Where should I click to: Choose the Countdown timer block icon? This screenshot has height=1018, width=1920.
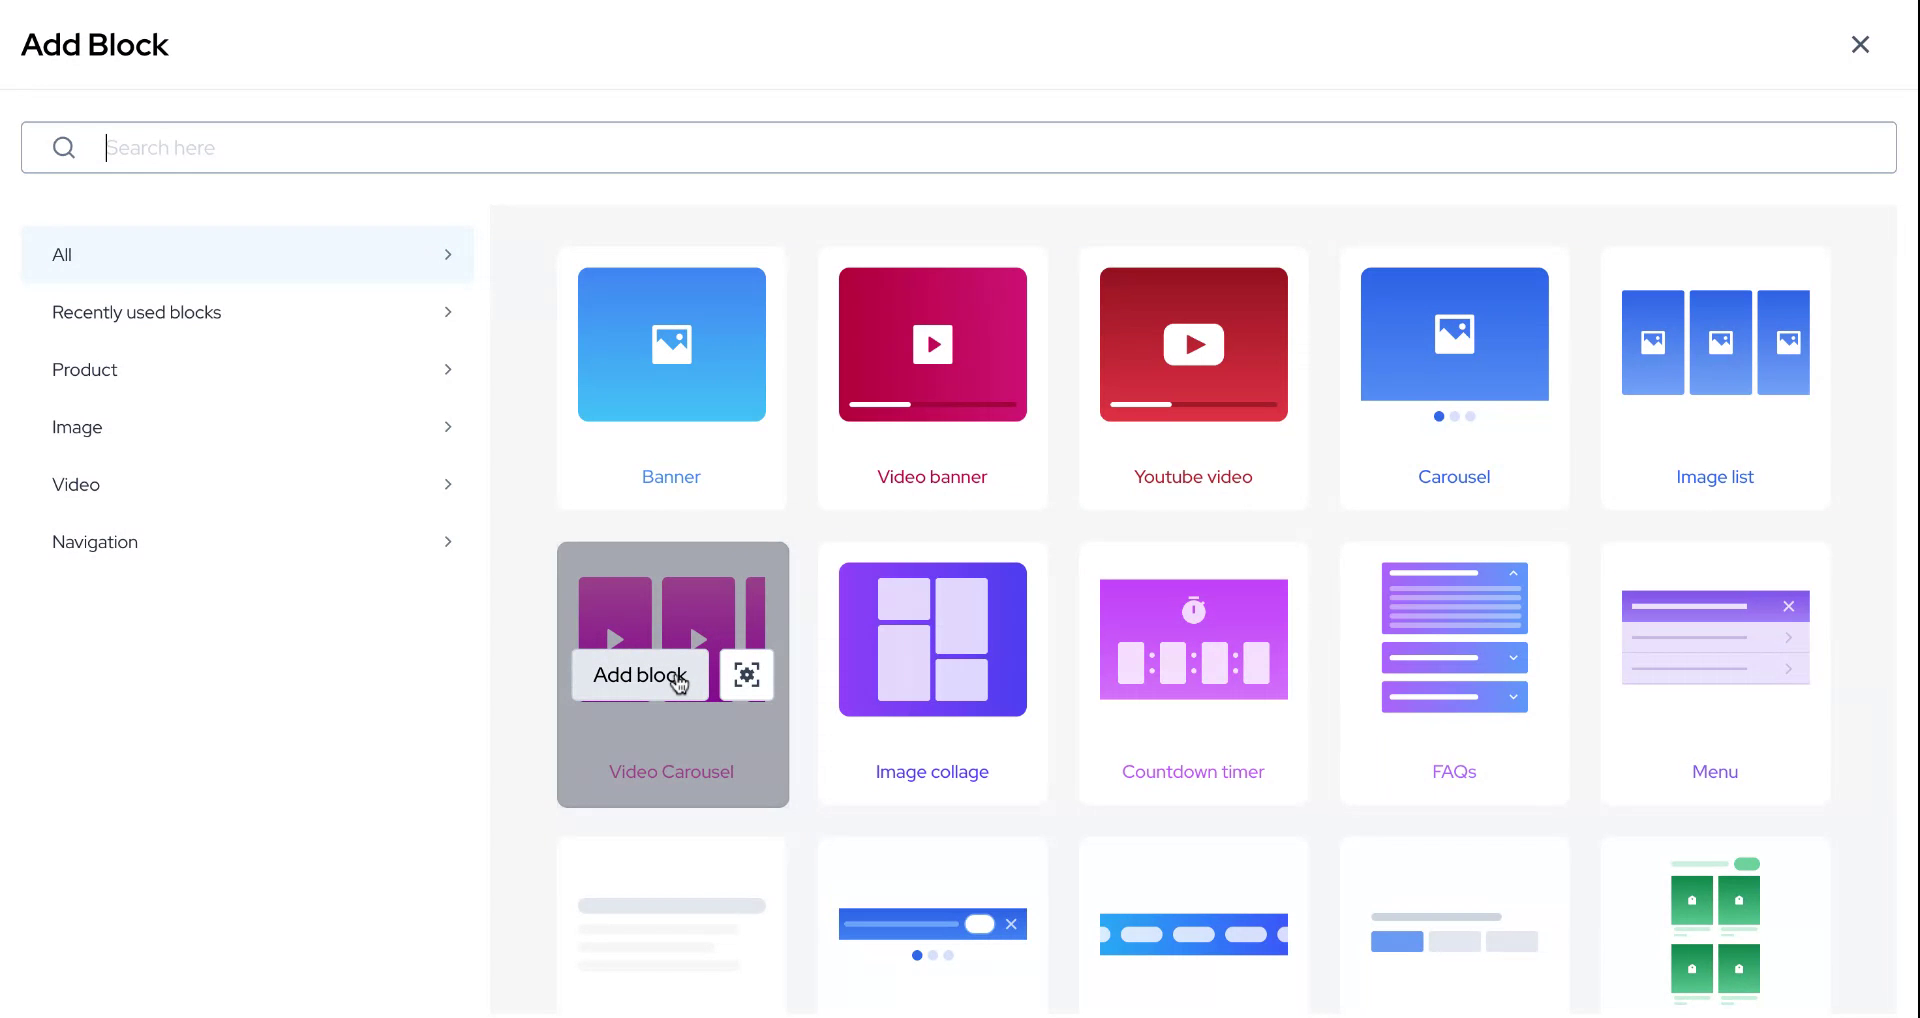point(1194,639)
